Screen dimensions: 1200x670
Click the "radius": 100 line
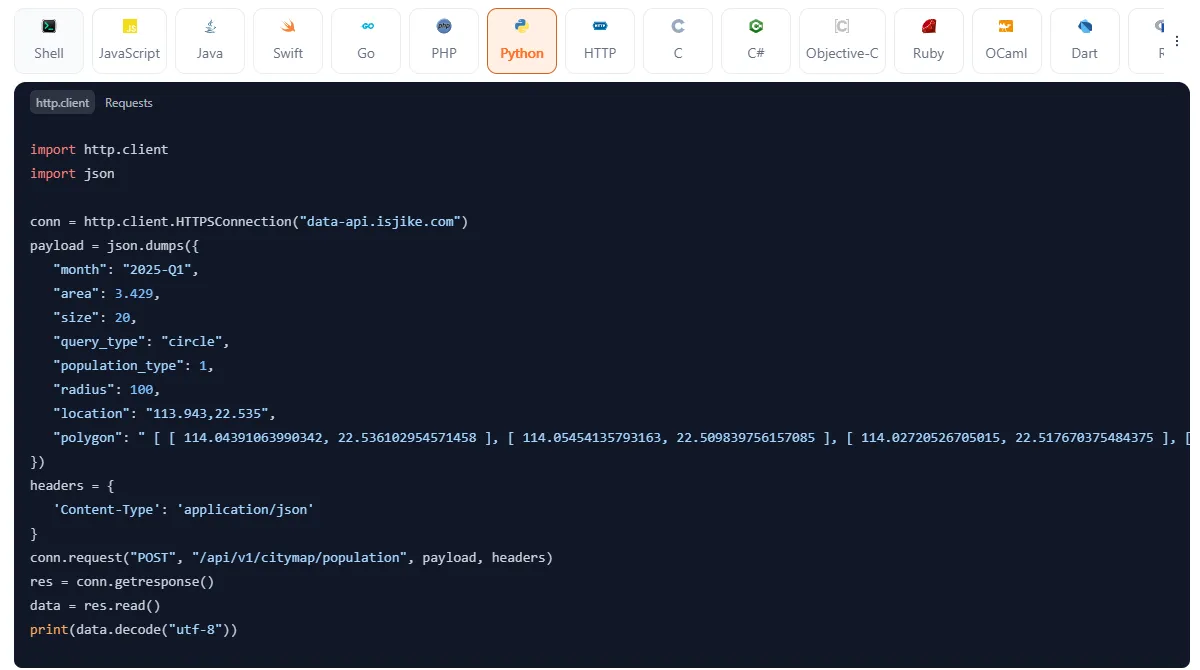coord(107,389)
